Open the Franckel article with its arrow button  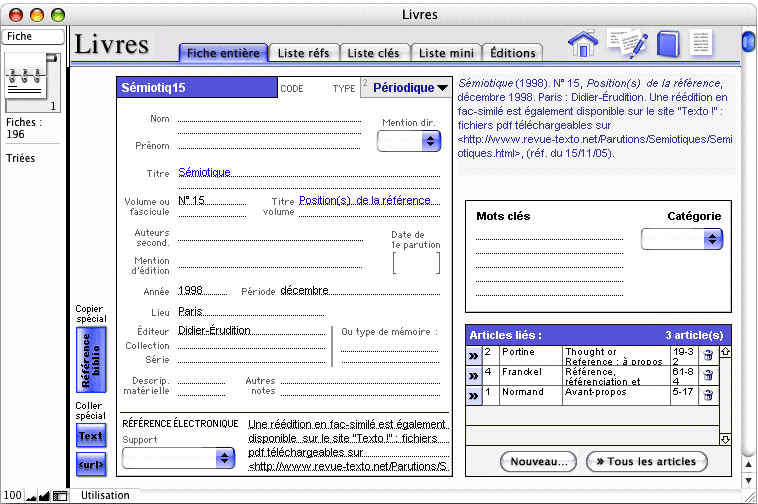pyautogui.click(x=473, y=375)
